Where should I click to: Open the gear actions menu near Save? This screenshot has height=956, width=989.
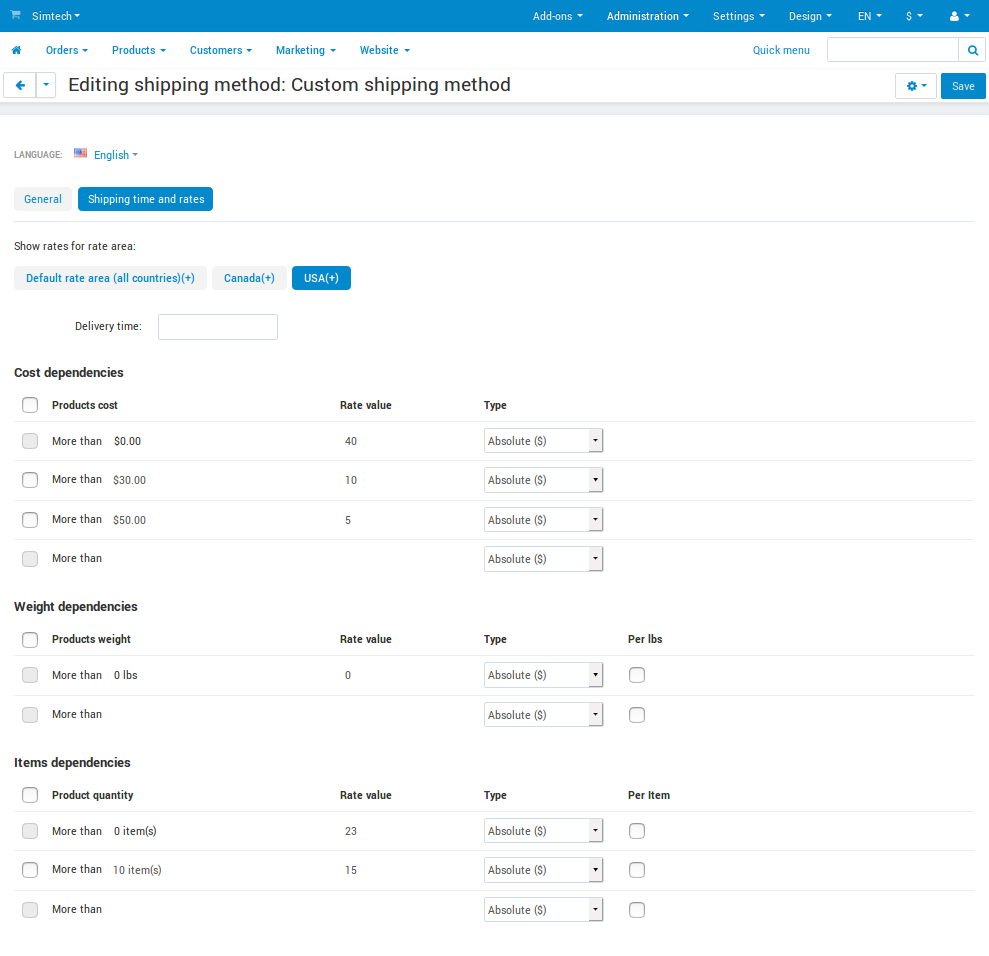[x=916, y=86]
